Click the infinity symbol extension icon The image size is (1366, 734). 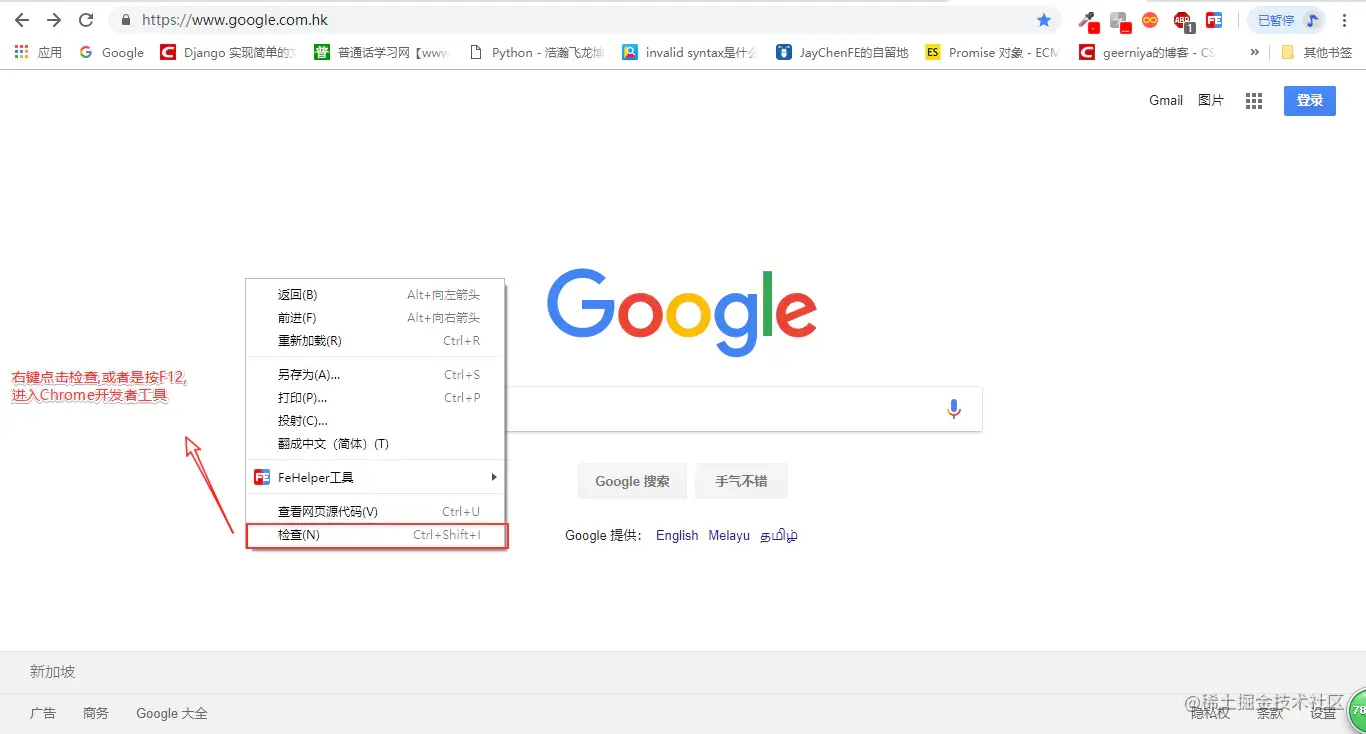click(1150, 20)
